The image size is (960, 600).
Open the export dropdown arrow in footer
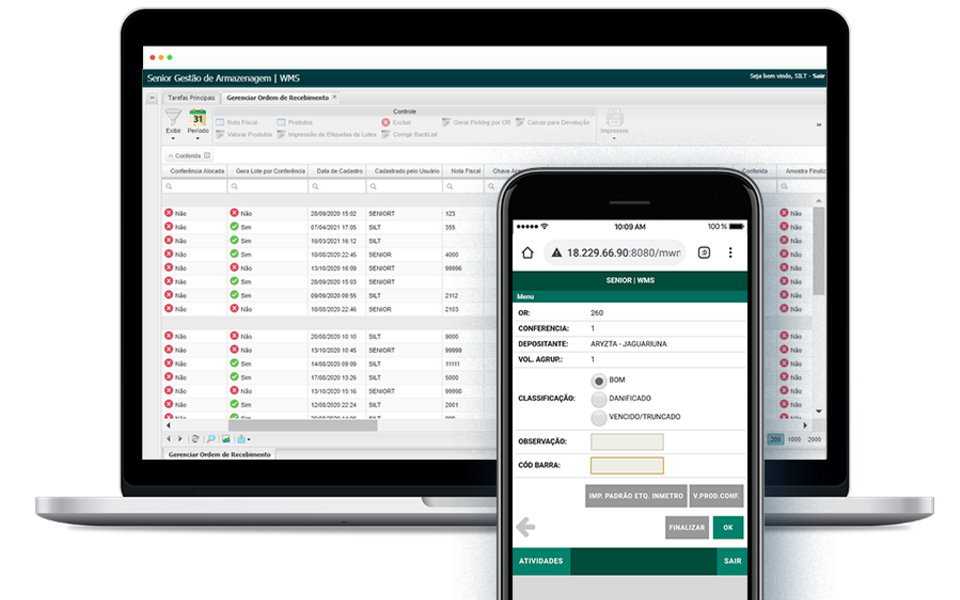[x=249, y=440]
